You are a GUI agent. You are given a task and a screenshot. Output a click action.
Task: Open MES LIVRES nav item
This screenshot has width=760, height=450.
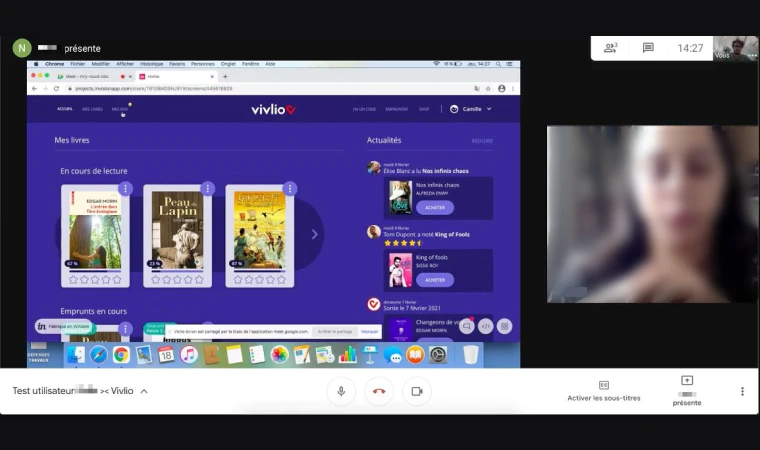pos(92,109)
